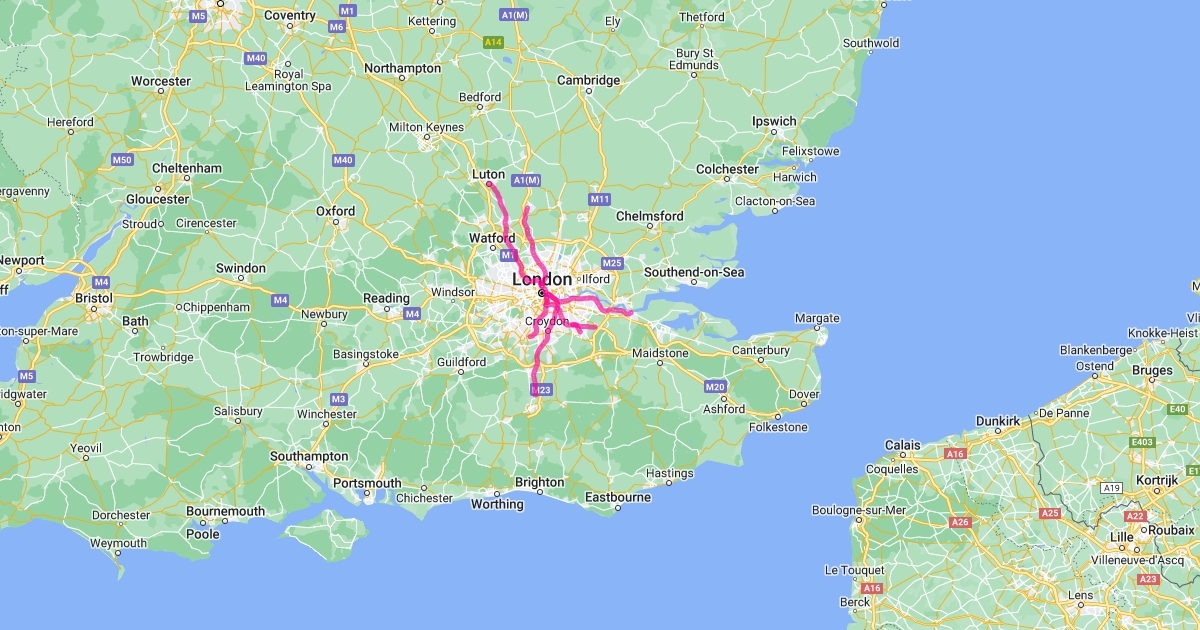
Task: Click the M6 shield near Coventry
Action: (336, 27)
